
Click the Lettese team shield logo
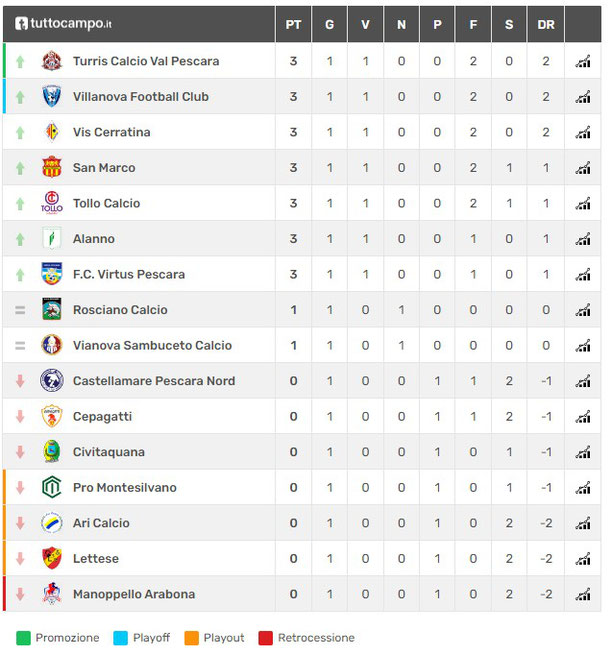click(x=52, y=558)
